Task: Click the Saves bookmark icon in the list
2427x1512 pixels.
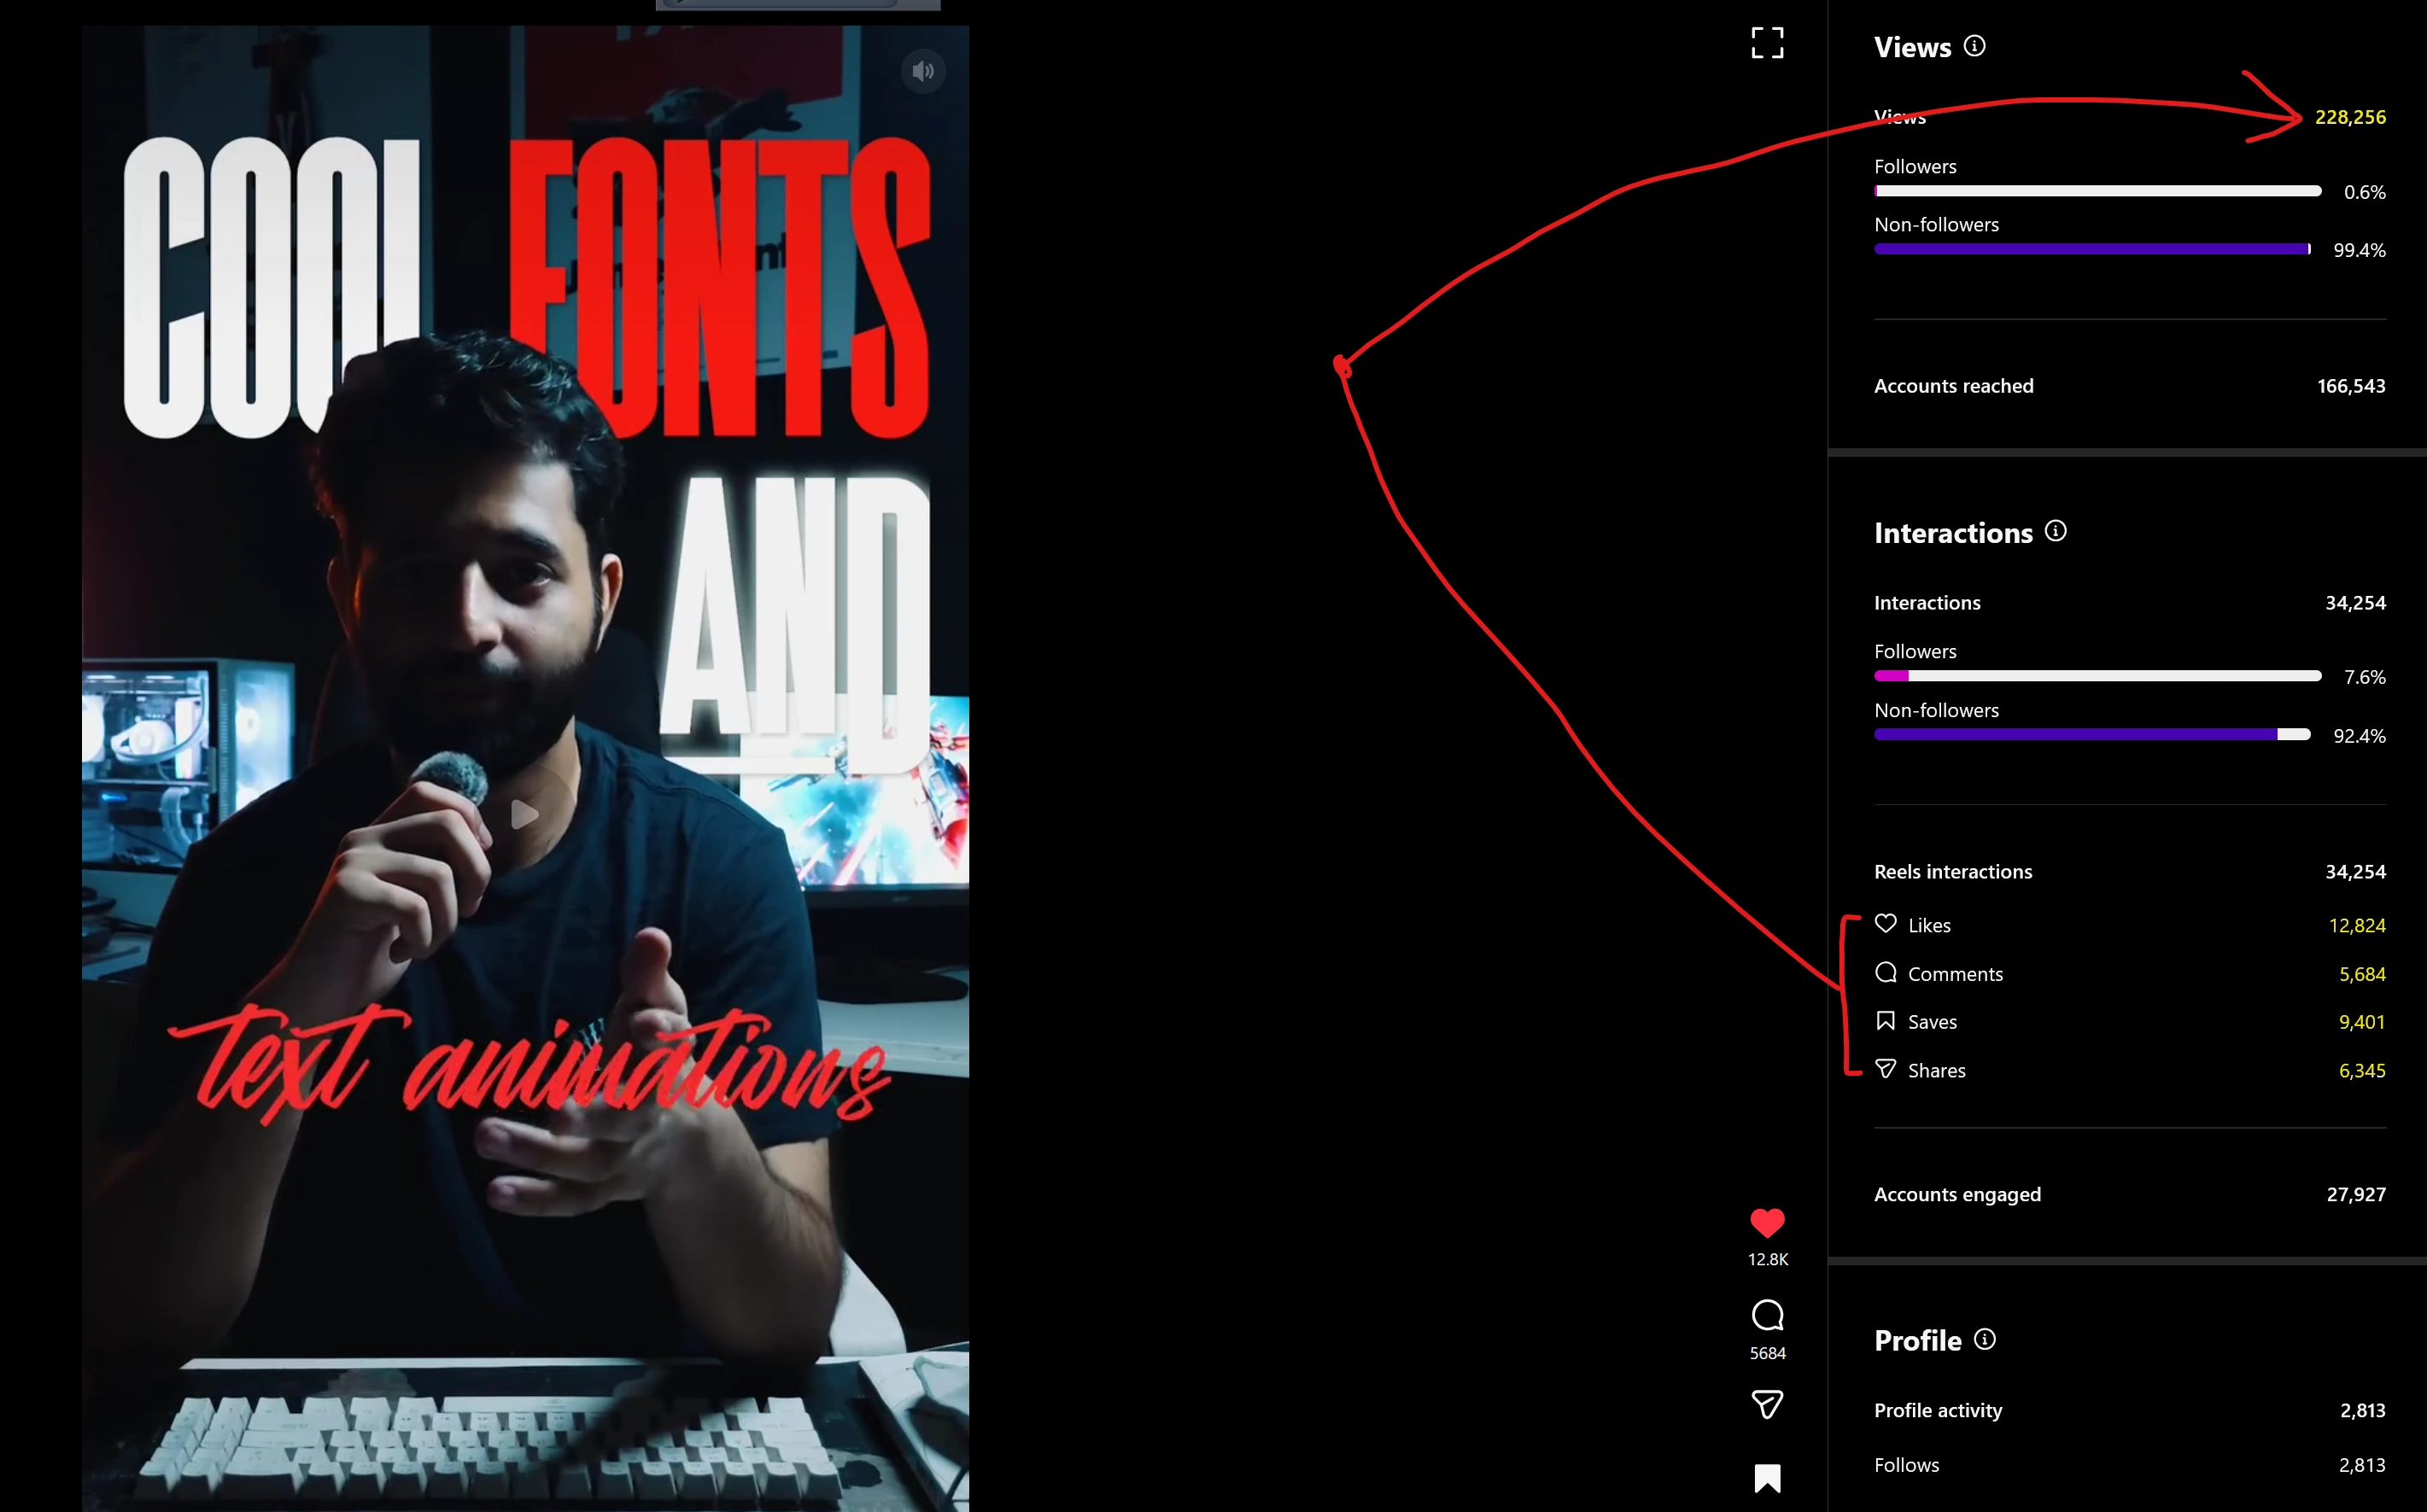Action: [1886, 1021]
